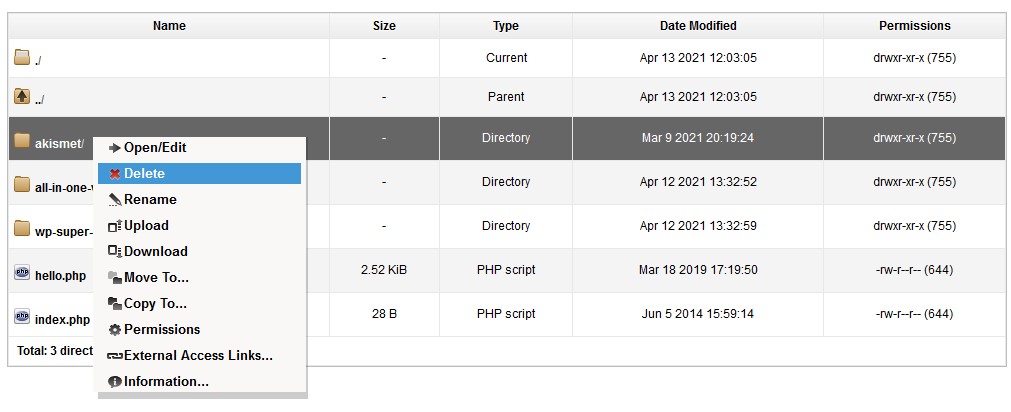Click the Open/Edit arrow icon
Image resolution: width=1011 pixels, height=412 pixels.
tap(115, 148)
